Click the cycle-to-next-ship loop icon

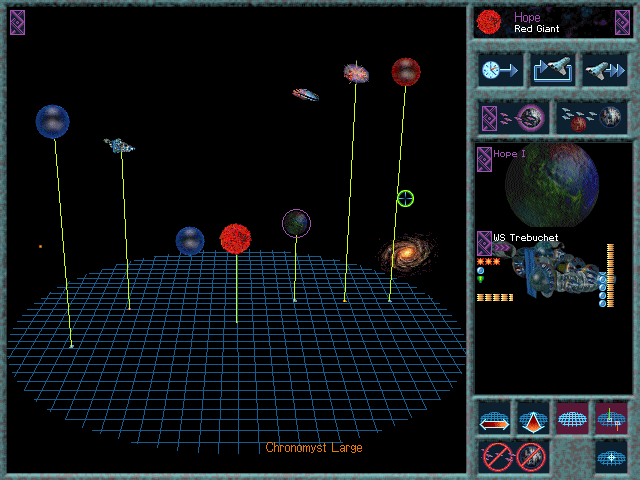click(553, 70)
